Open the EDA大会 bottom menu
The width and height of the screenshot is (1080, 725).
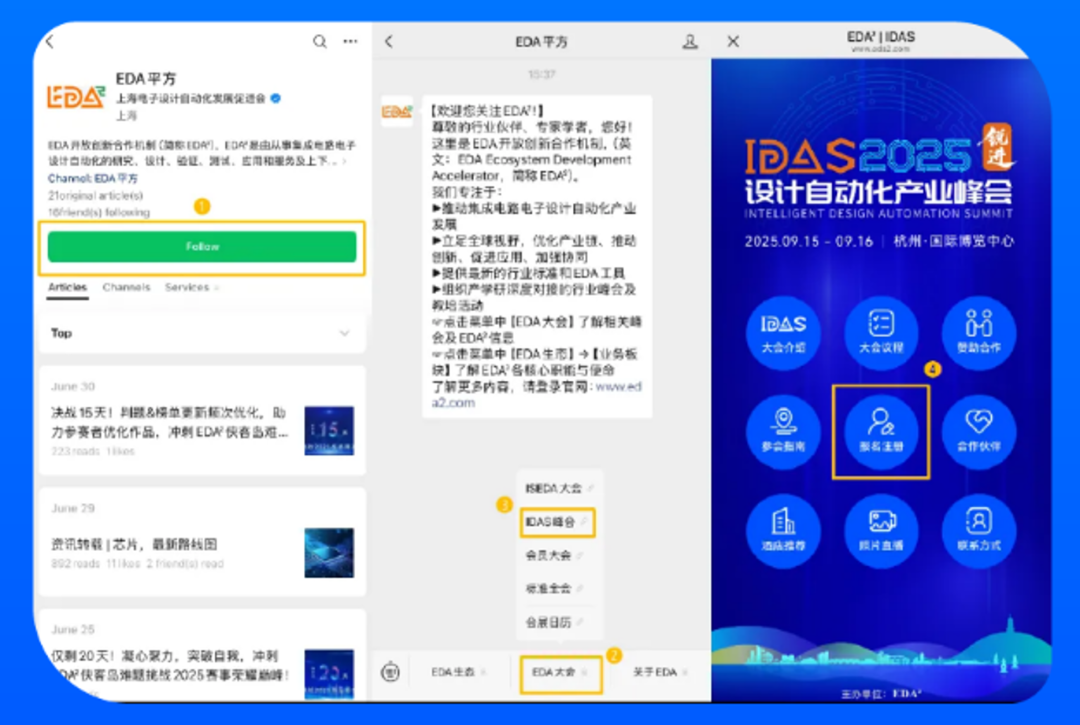pos(560,673)
